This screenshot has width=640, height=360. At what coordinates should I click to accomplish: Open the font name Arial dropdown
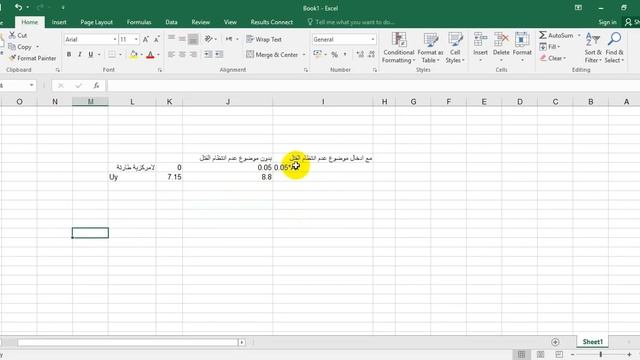pos(115,39)
